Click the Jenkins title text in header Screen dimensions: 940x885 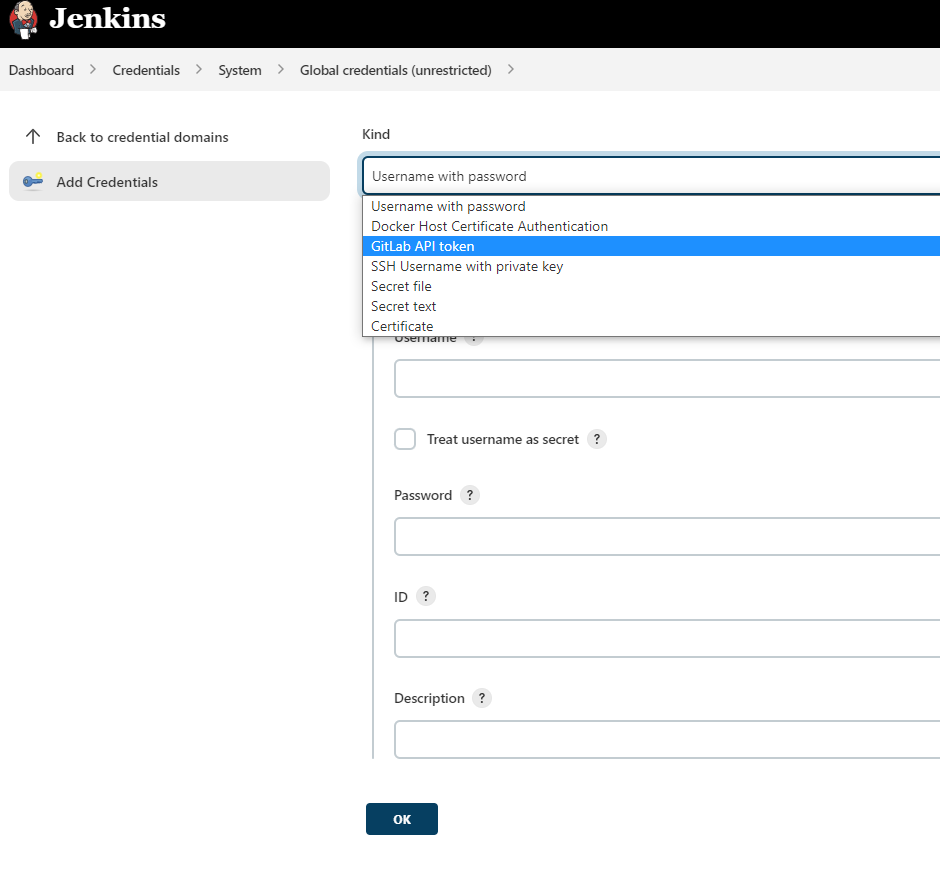tap(107, 19)
